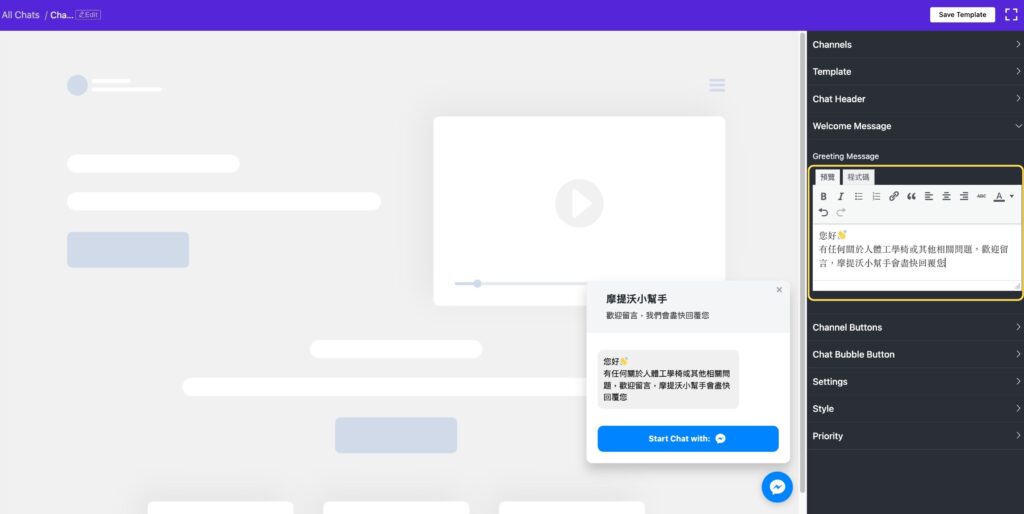Align greeting text right

pyautogui.click(x=964, y=197)
